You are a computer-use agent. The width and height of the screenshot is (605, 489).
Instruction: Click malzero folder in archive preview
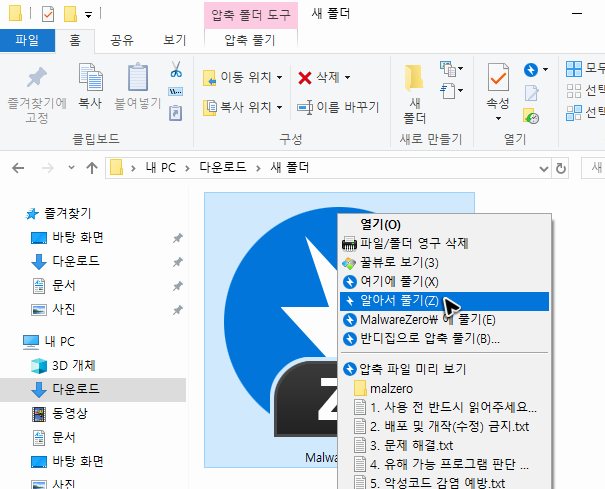coord(444,388)
